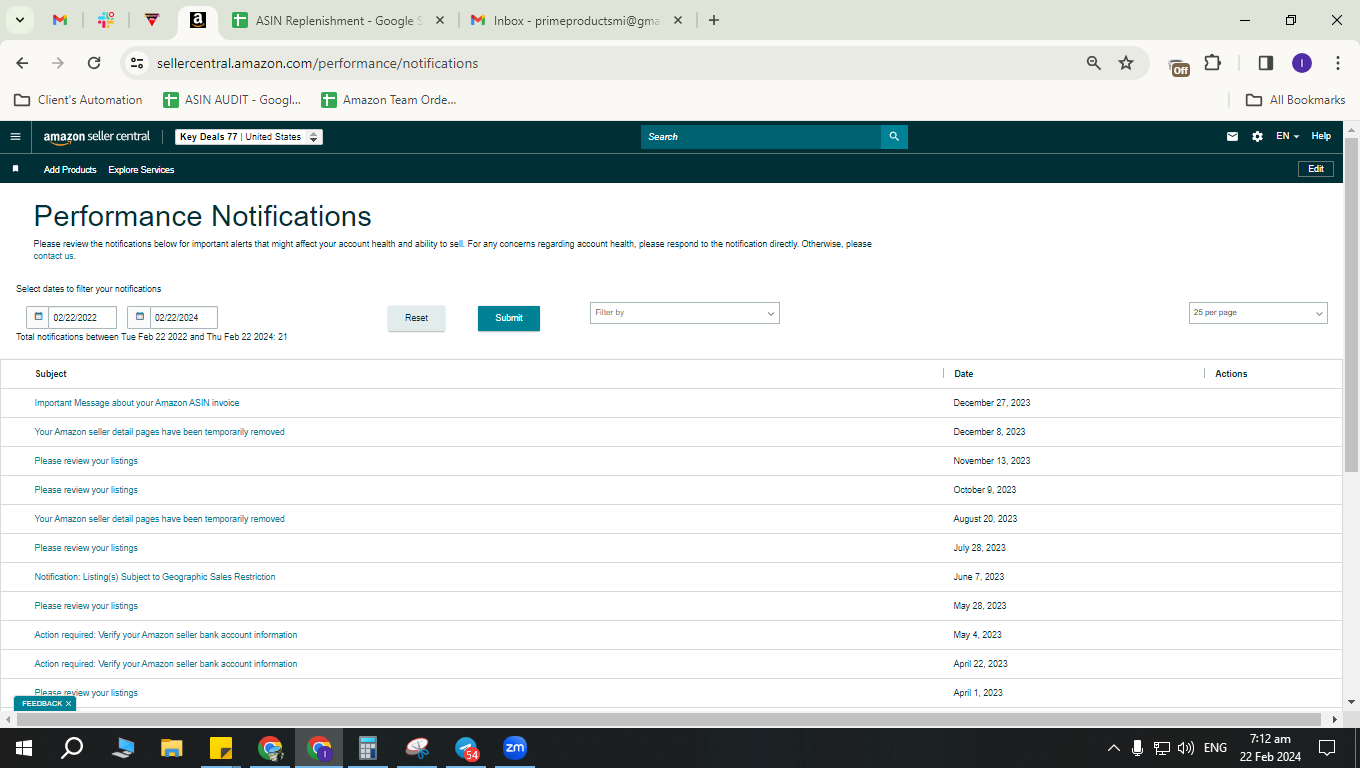
Task: Open the Windows Start menu
Action: (x=24, y=748)
